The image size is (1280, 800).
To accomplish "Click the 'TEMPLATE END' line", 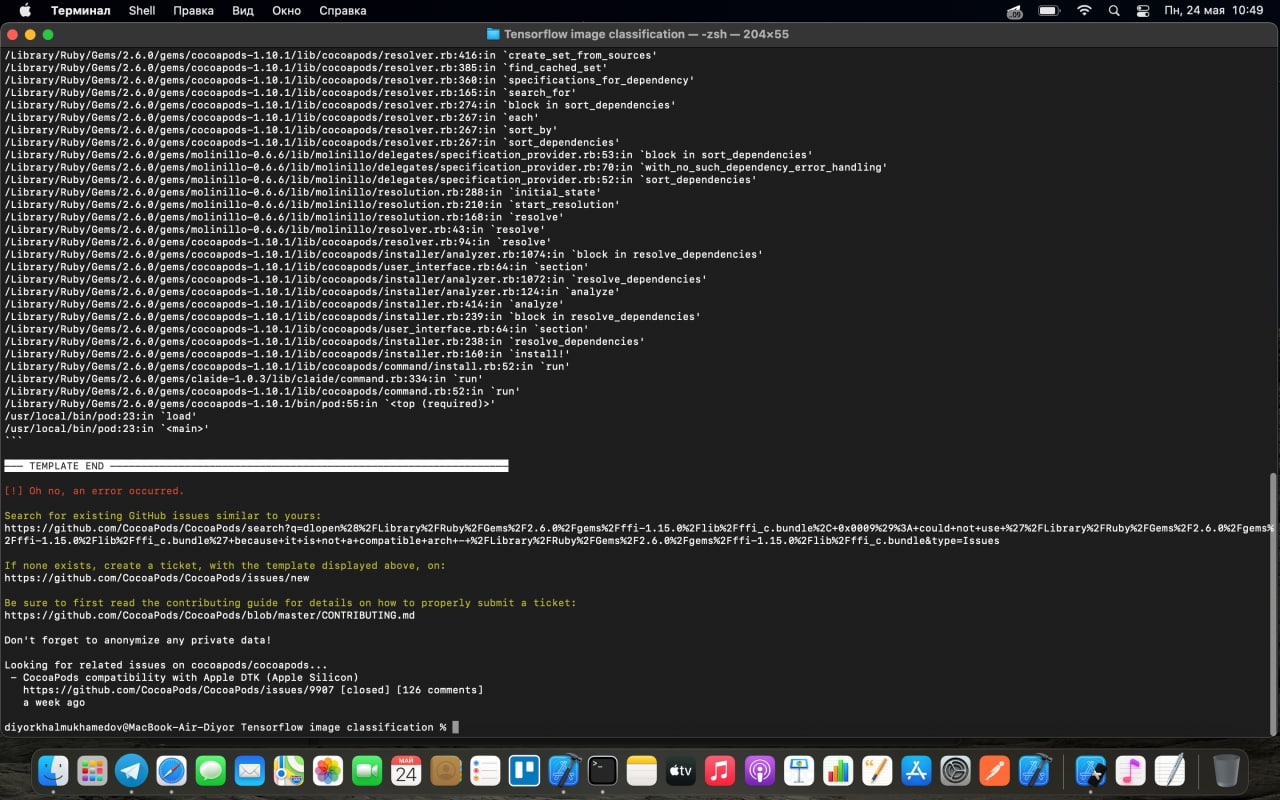I will (x=256, y=466).
